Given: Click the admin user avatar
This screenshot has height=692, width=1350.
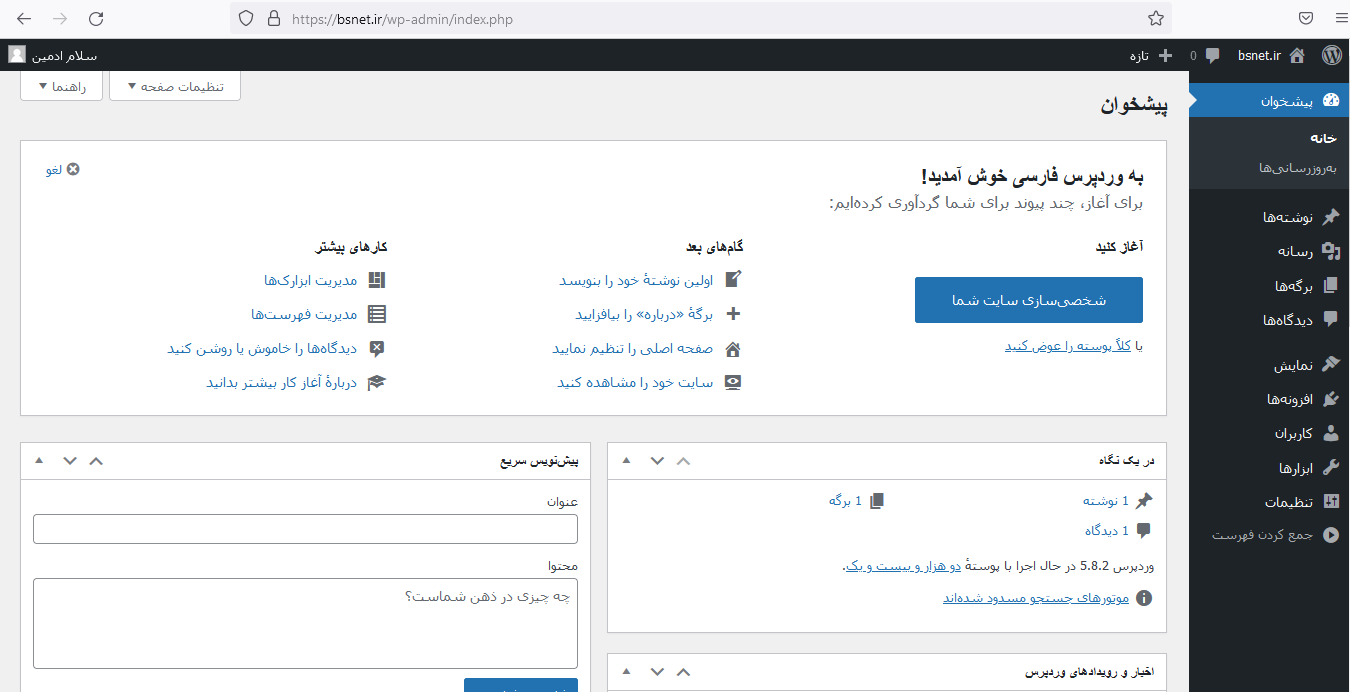Looking at the screenshot, I should coord(17,54).
